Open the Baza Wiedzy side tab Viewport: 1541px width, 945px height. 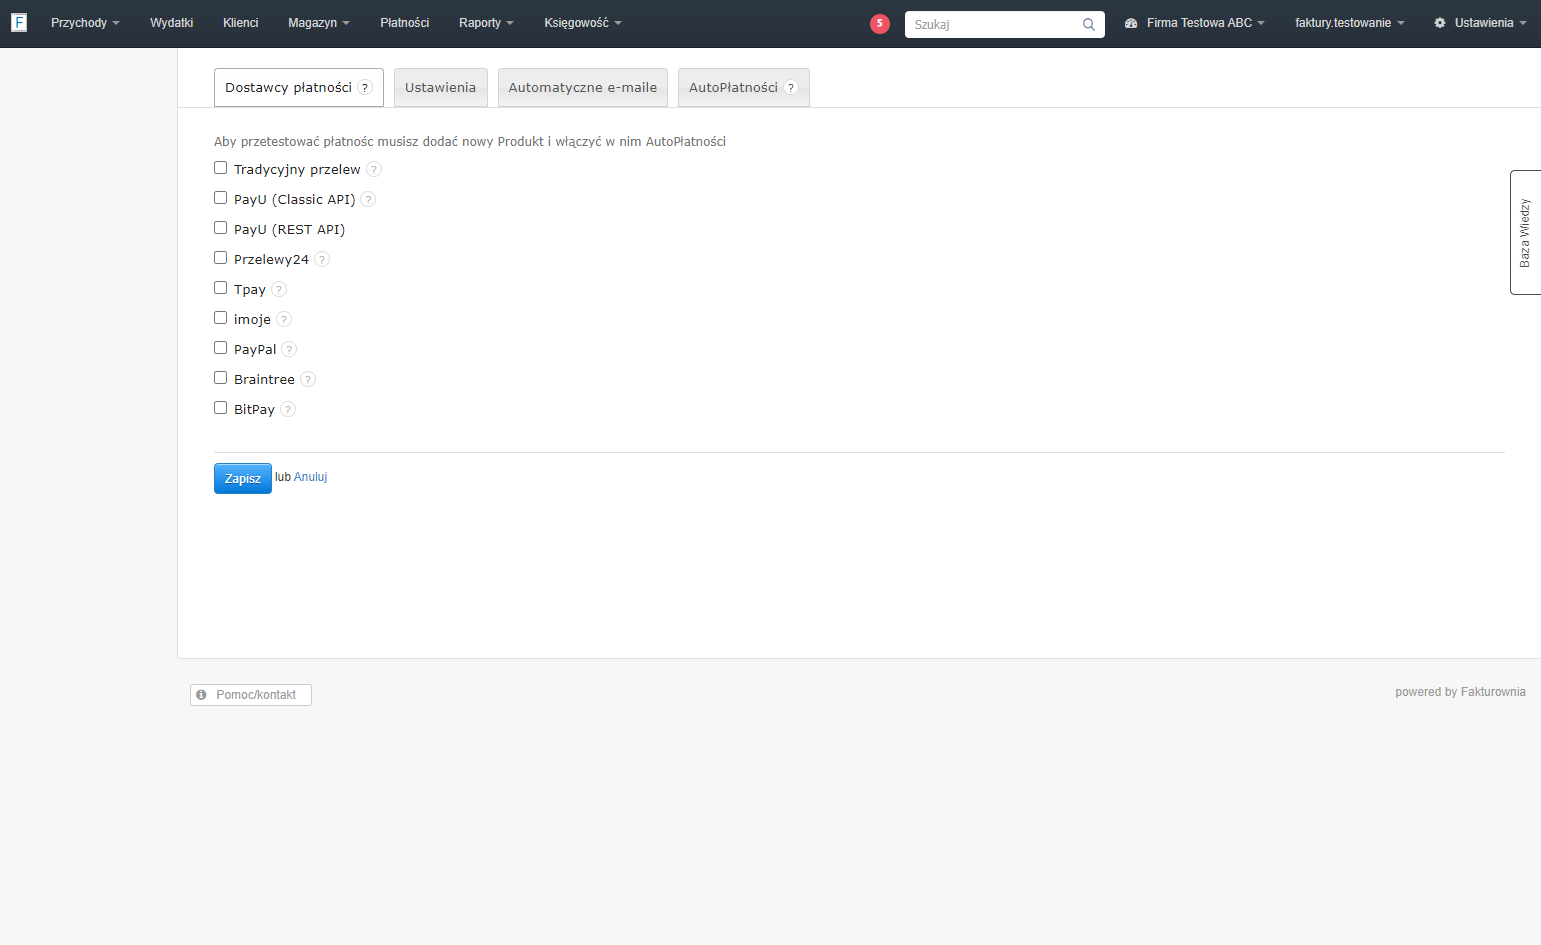[1525, 232]
